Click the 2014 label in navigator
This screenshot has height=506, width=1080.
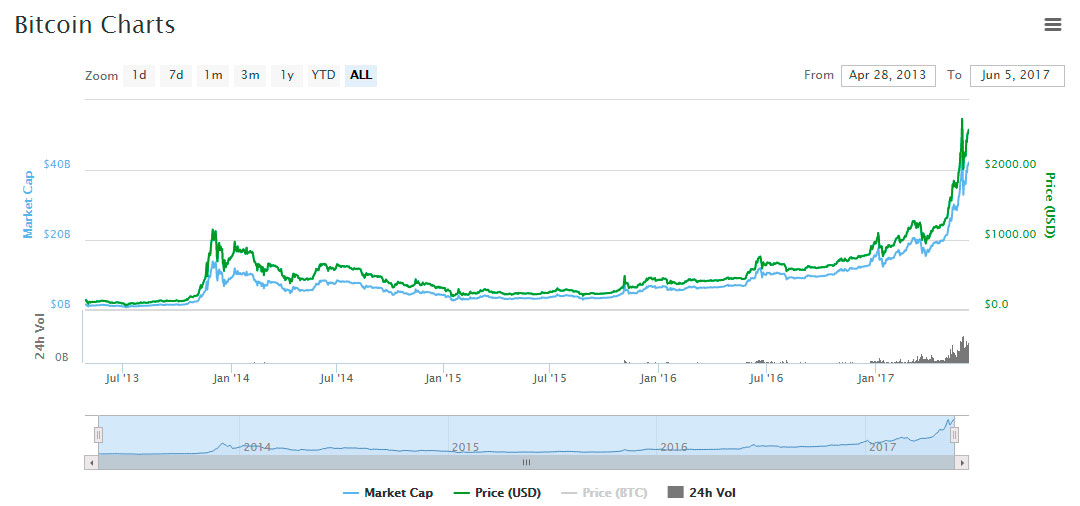tap(256, 447)
